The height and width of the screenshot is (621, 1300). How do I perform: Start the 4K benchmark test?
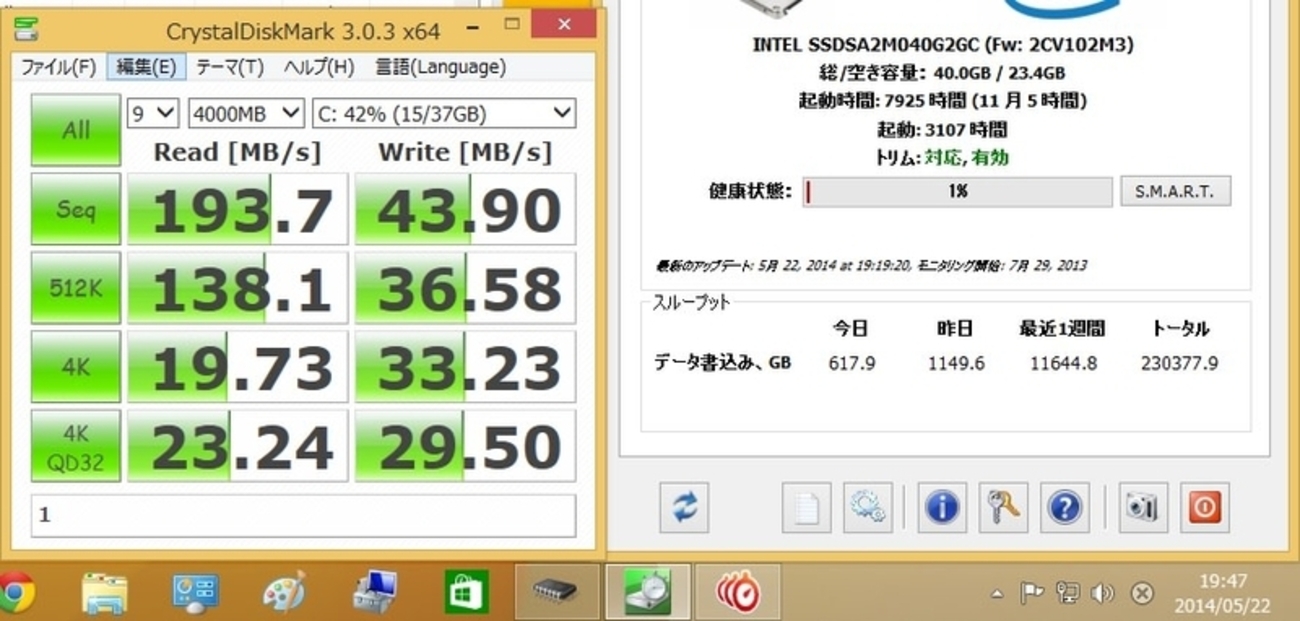(x=76, y=367)
